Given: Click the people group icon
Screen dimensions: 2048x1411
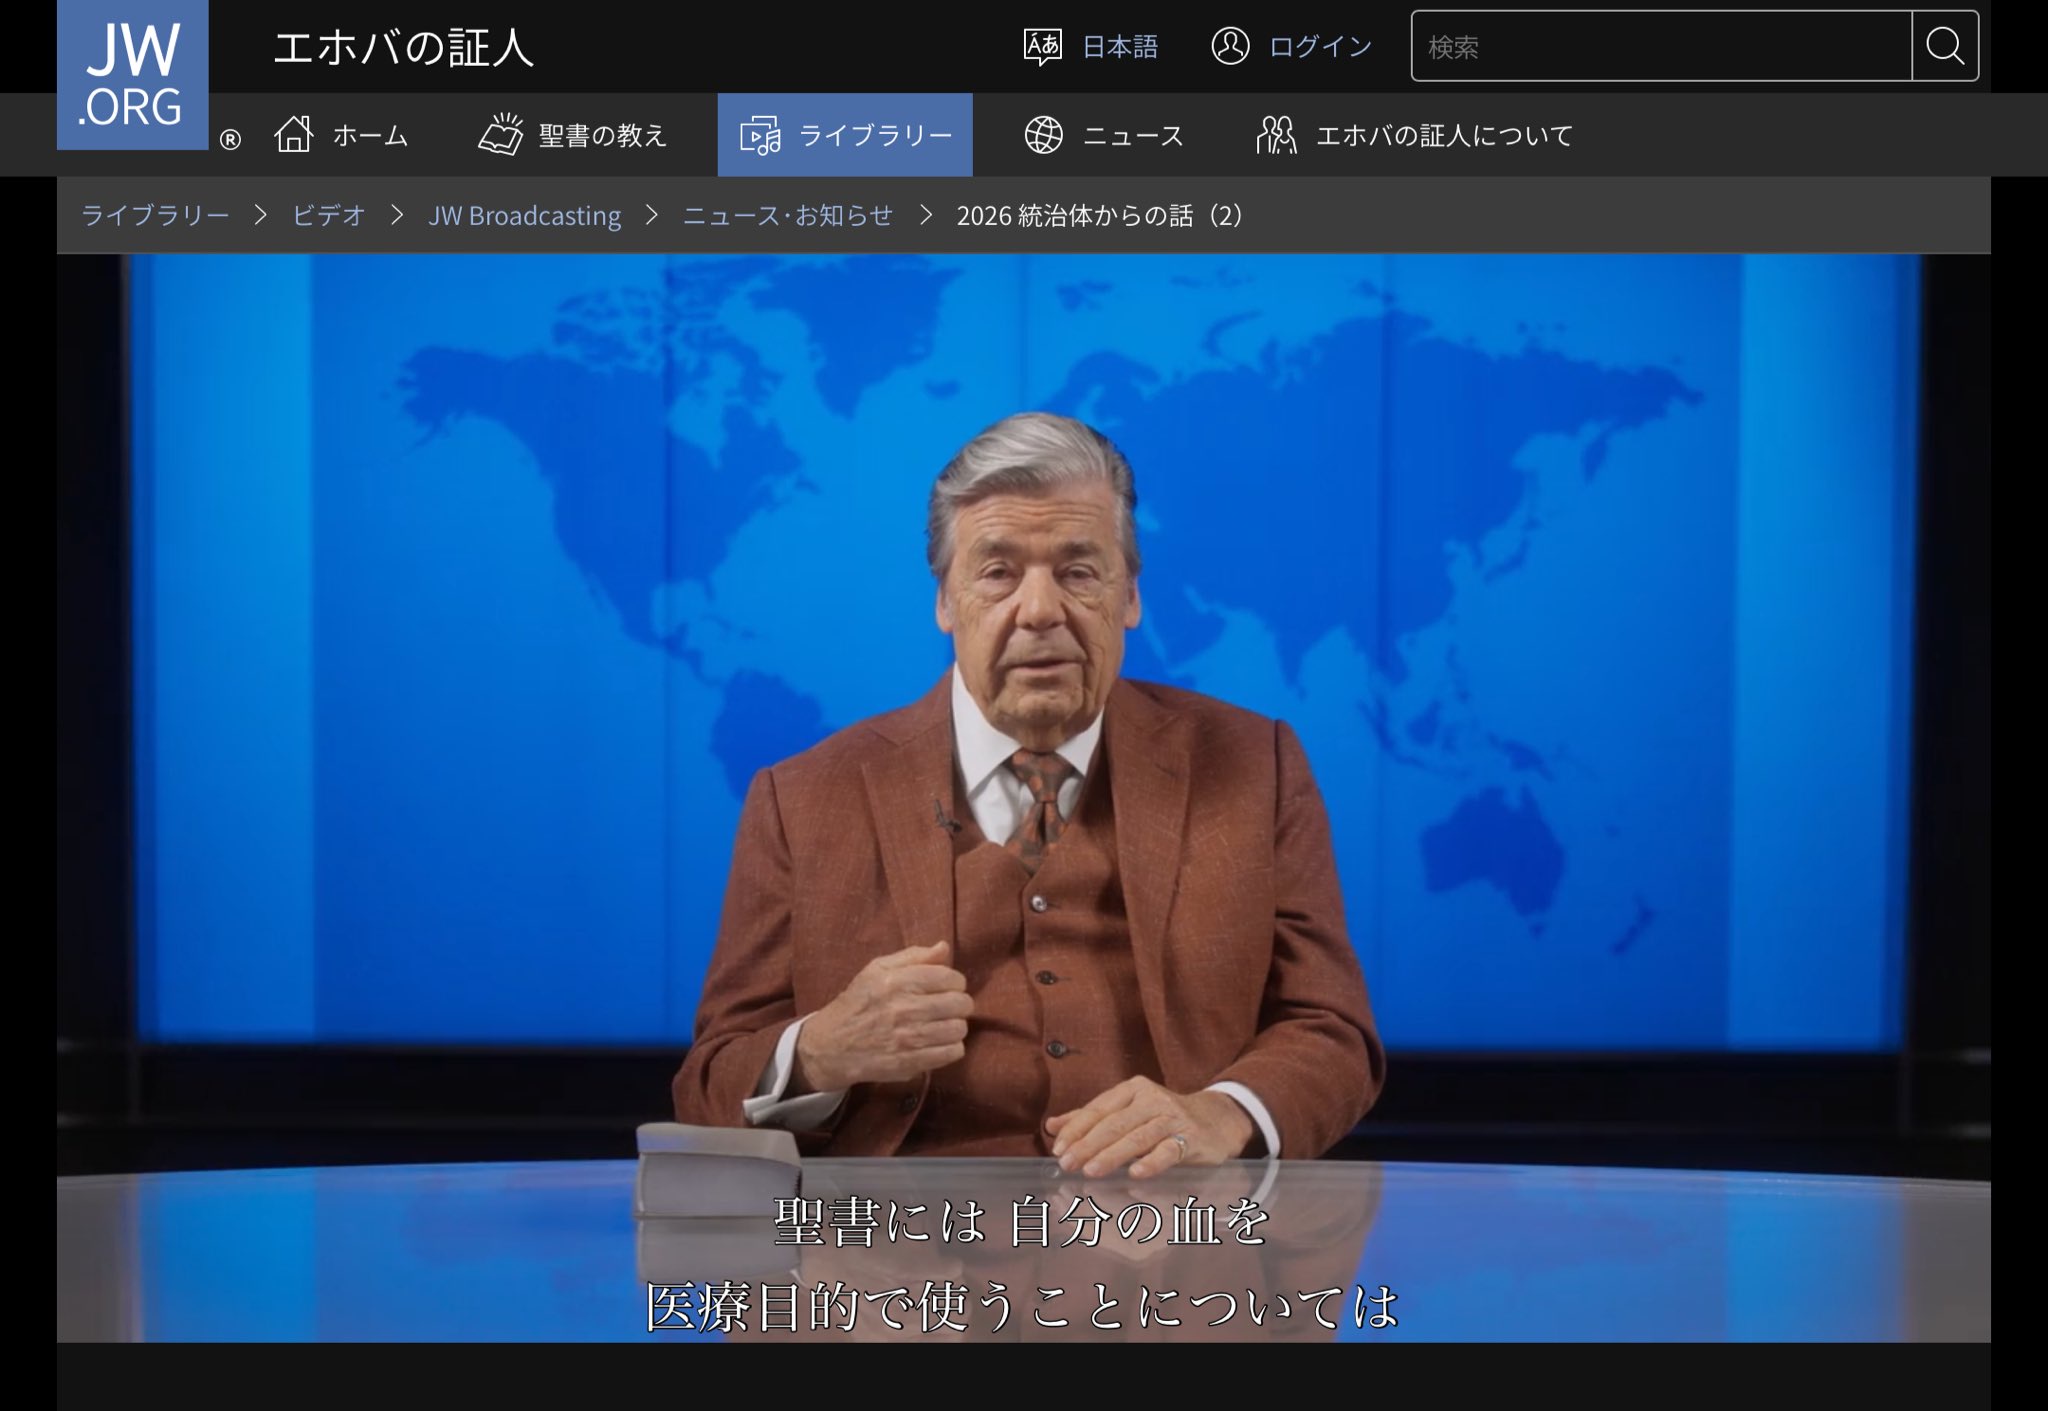Looking at the screenshot, I should (1276, 134).
